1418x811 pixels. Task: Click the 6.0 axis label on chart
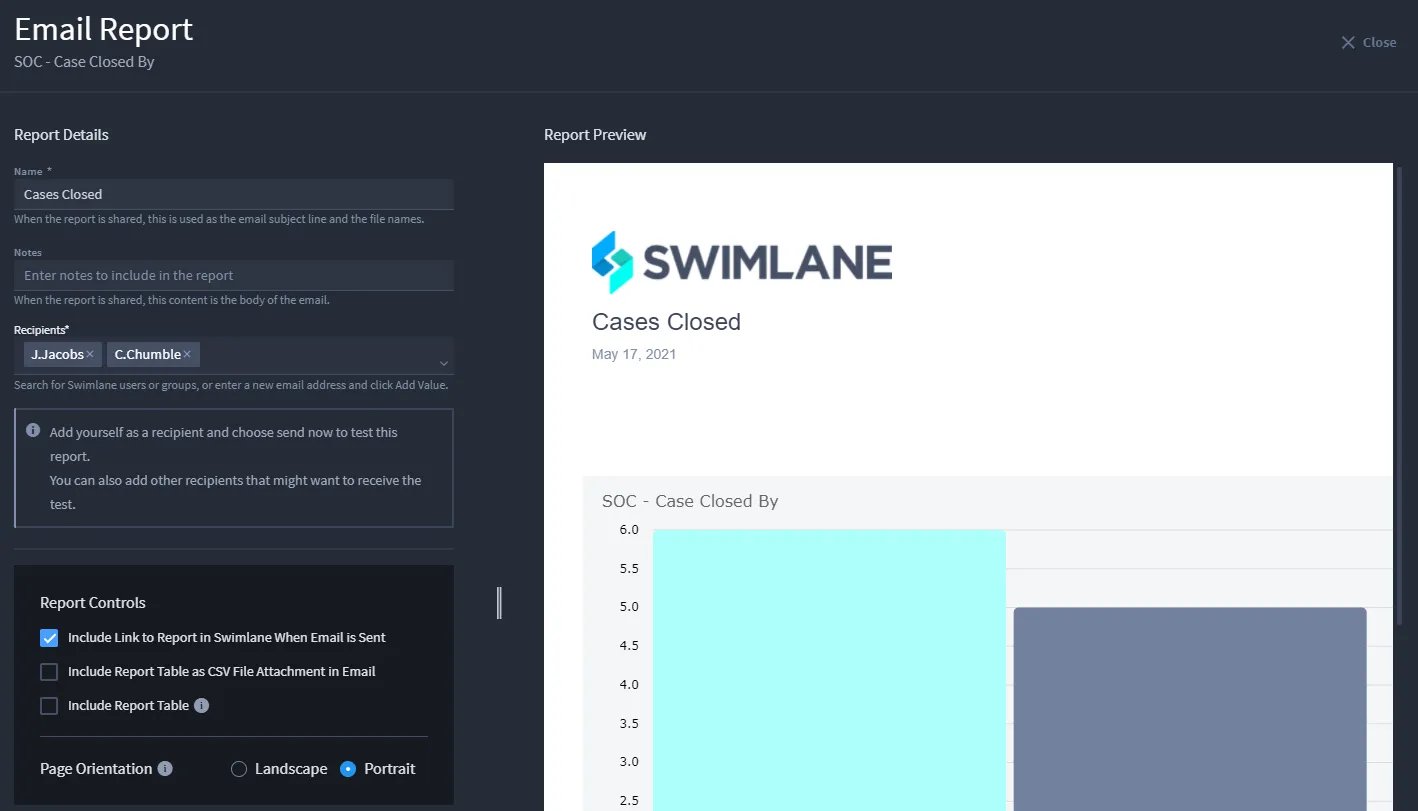point(629,530)
